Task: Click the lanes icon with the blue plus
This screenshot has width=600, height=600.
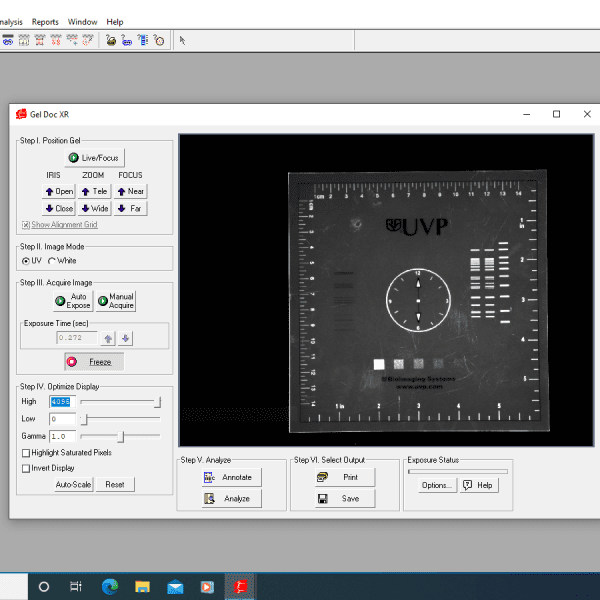Action: 72,40
